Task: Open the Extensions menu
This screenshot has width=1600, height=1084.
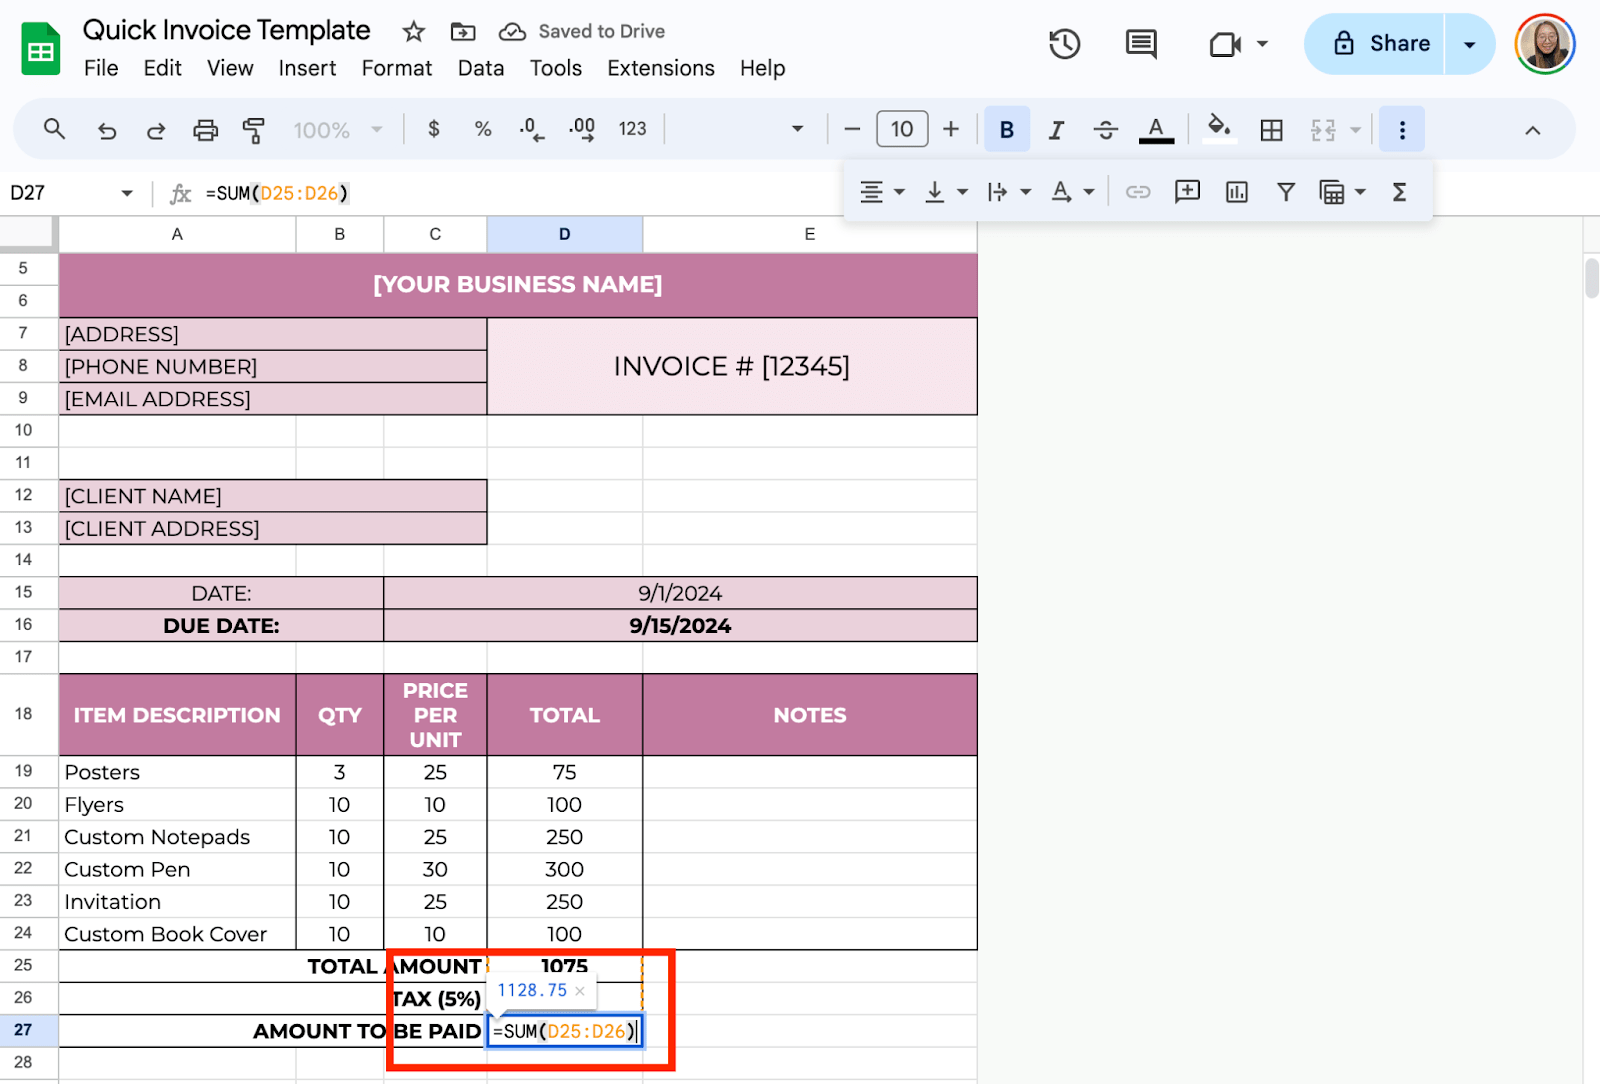Action: pos(660,68)
